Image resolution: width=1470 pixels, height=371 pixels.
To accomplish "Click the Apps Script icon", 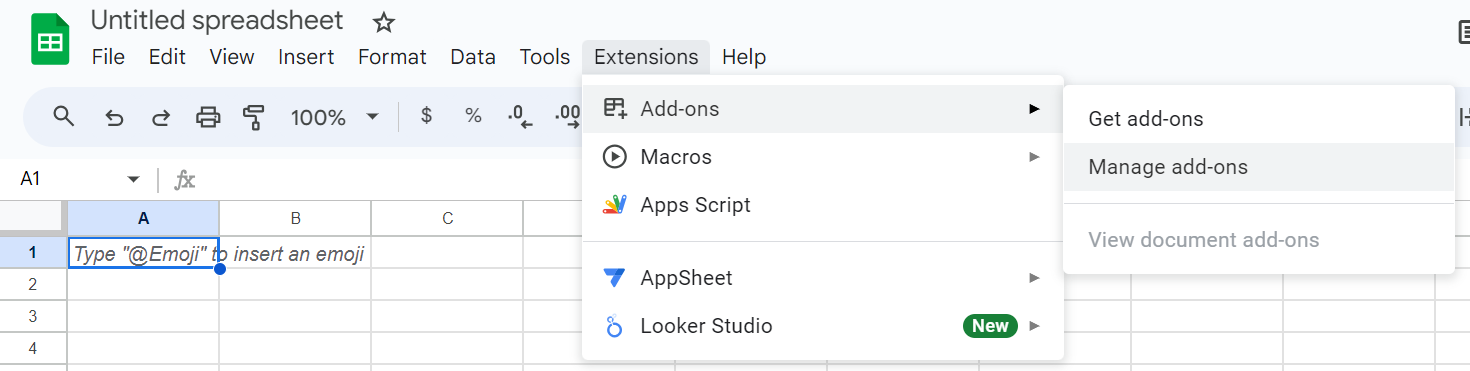I will click(614, 205).
